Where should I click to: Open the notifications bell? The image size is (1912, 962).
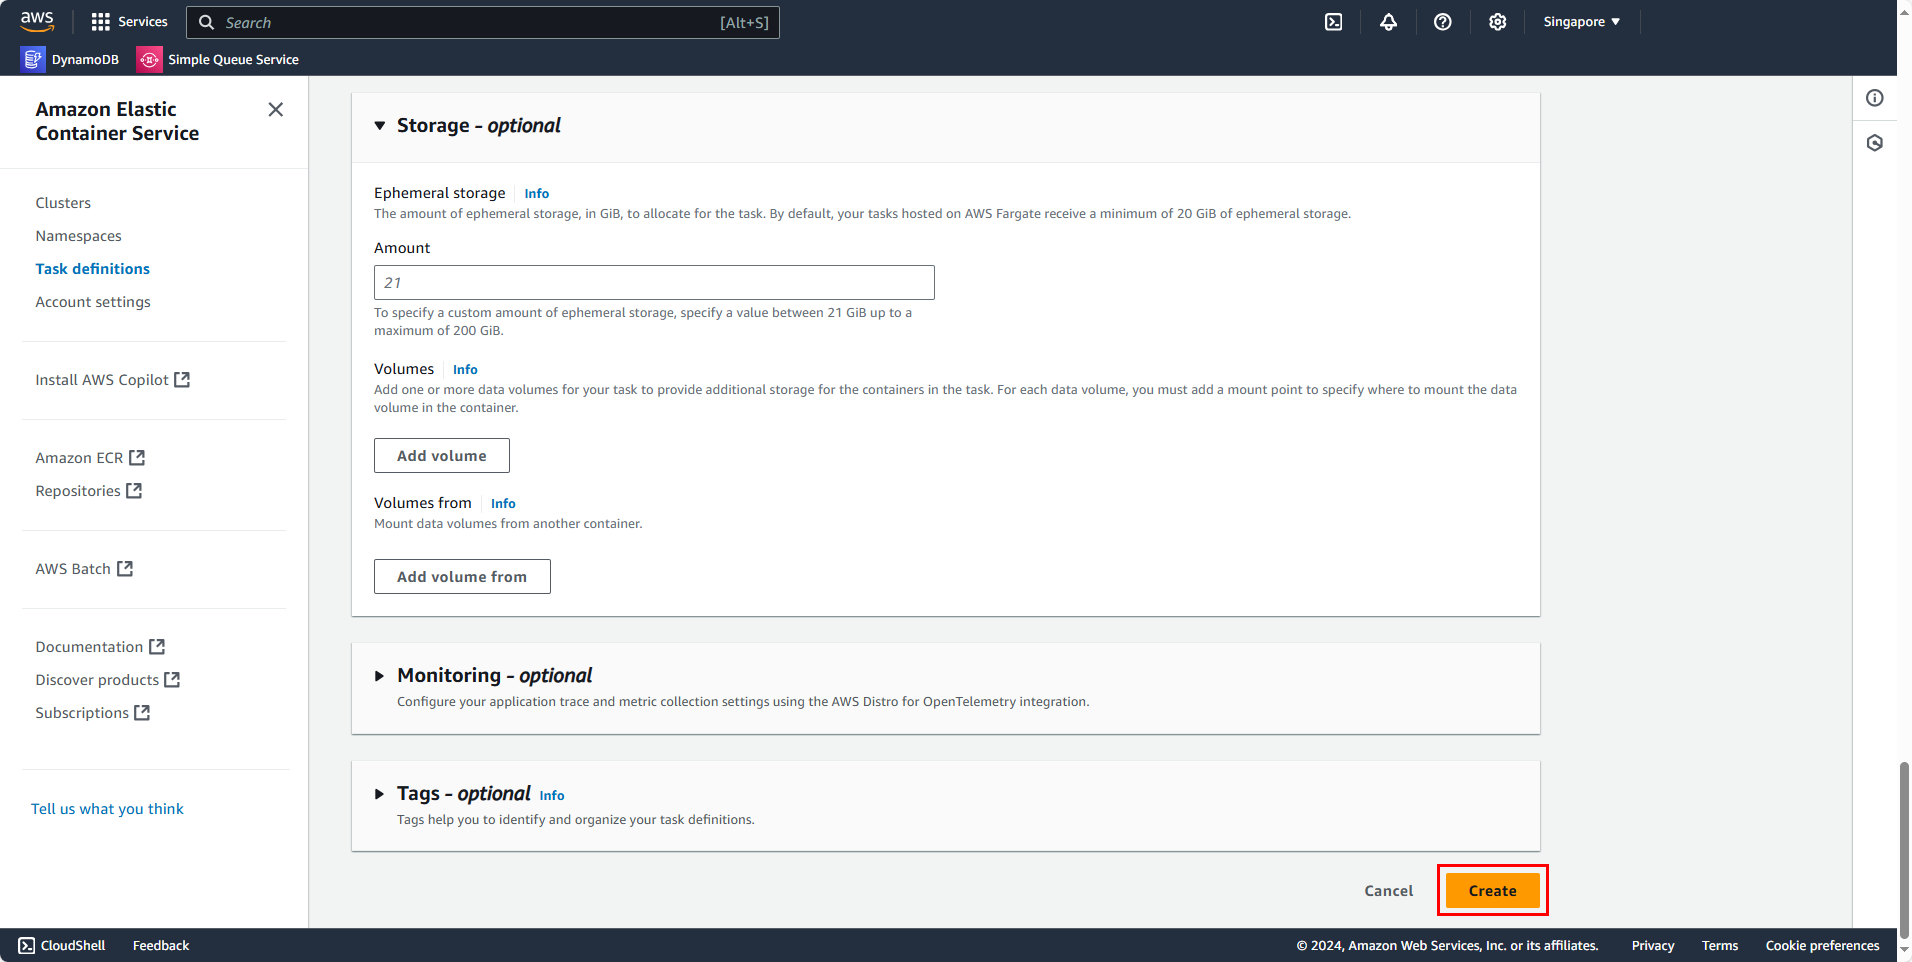coord(1388,22)
